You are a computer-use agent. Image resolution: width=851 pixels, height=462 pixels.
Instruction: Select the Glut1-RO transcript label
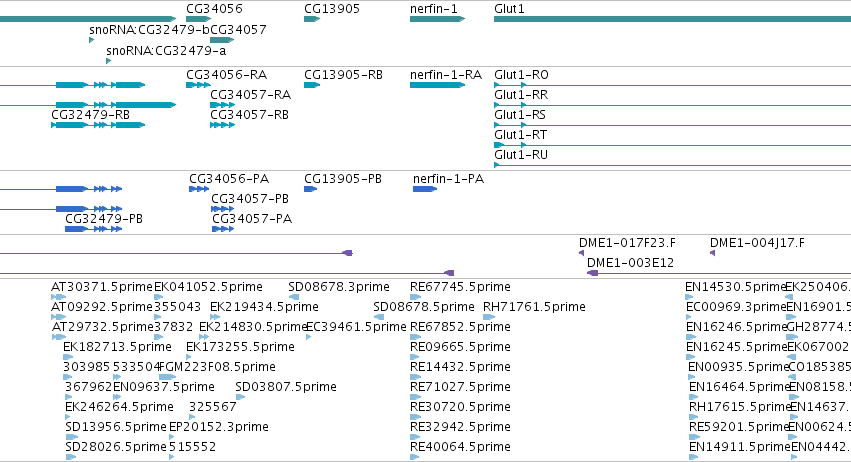[521, 74]
